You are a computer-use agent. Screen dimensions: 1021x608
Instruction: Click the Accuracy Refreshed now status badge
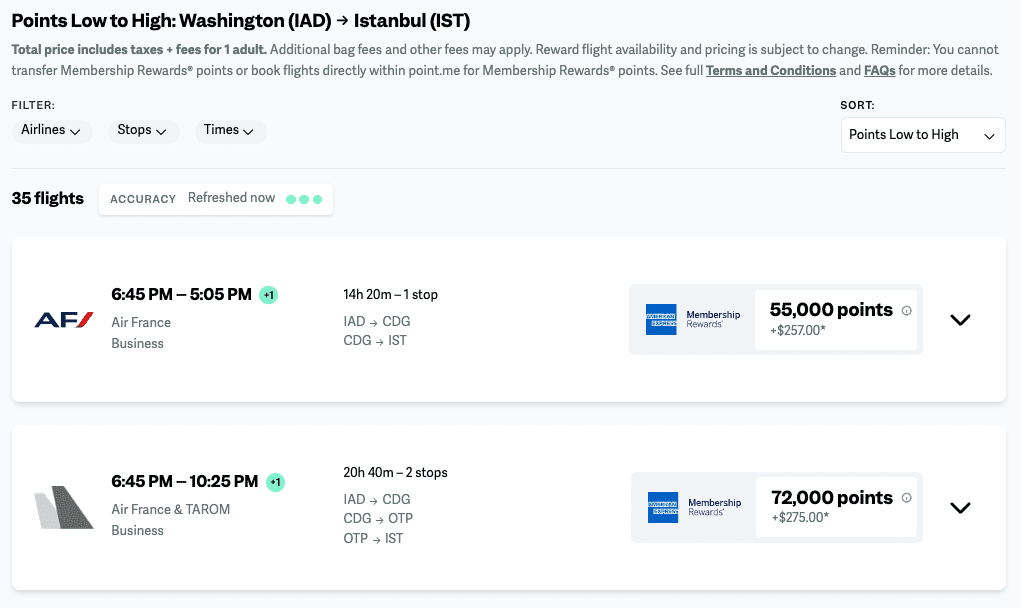215,199
